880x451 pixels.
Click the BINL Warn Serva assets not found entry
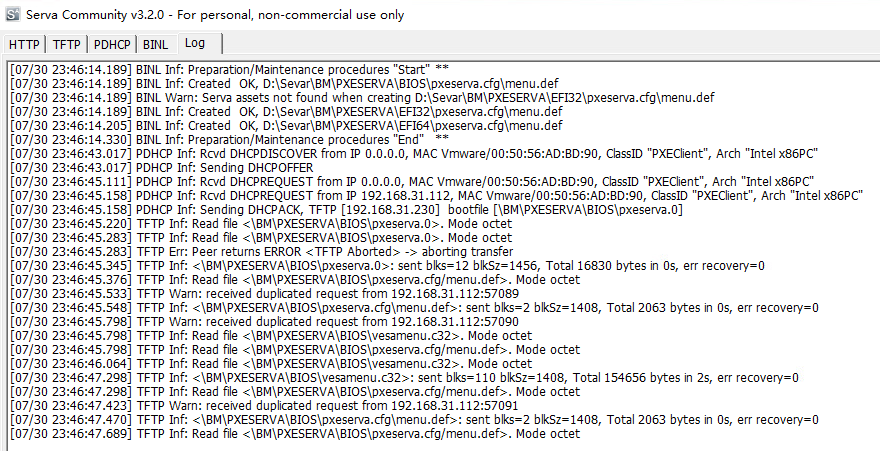362,98
